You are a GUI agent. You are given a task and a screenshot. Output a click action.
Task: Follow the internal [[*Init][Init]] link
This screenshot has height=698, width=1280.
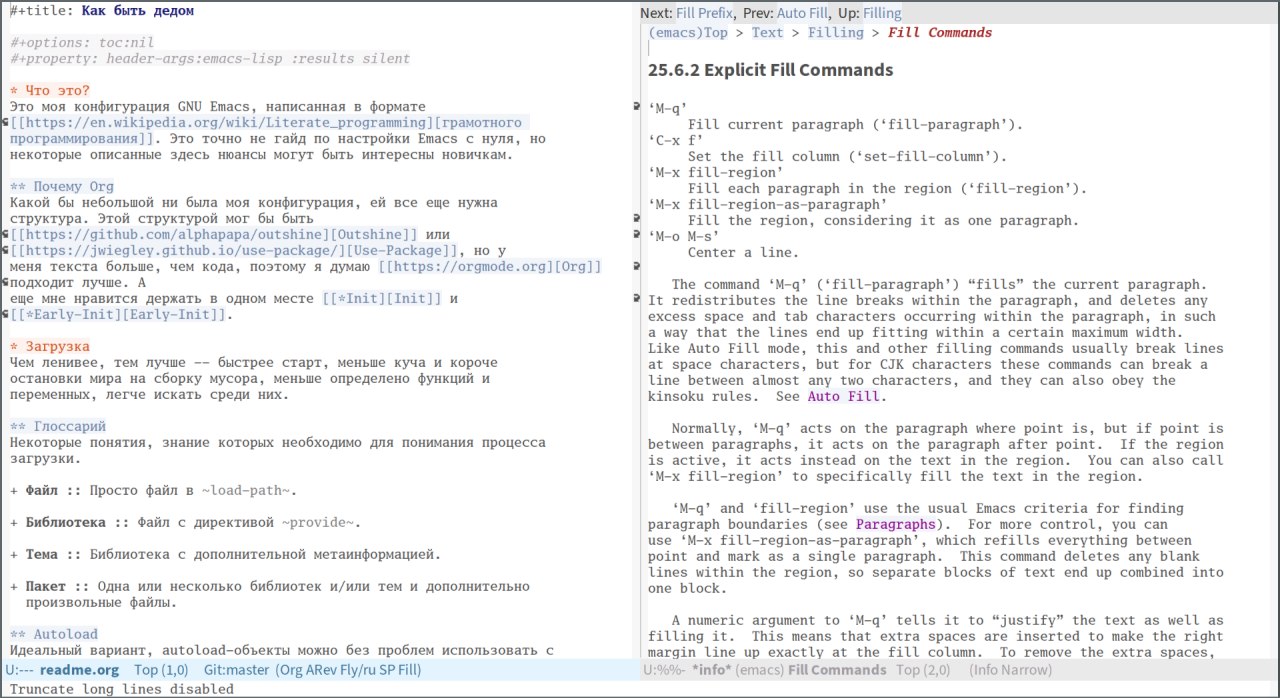point(382,299)
